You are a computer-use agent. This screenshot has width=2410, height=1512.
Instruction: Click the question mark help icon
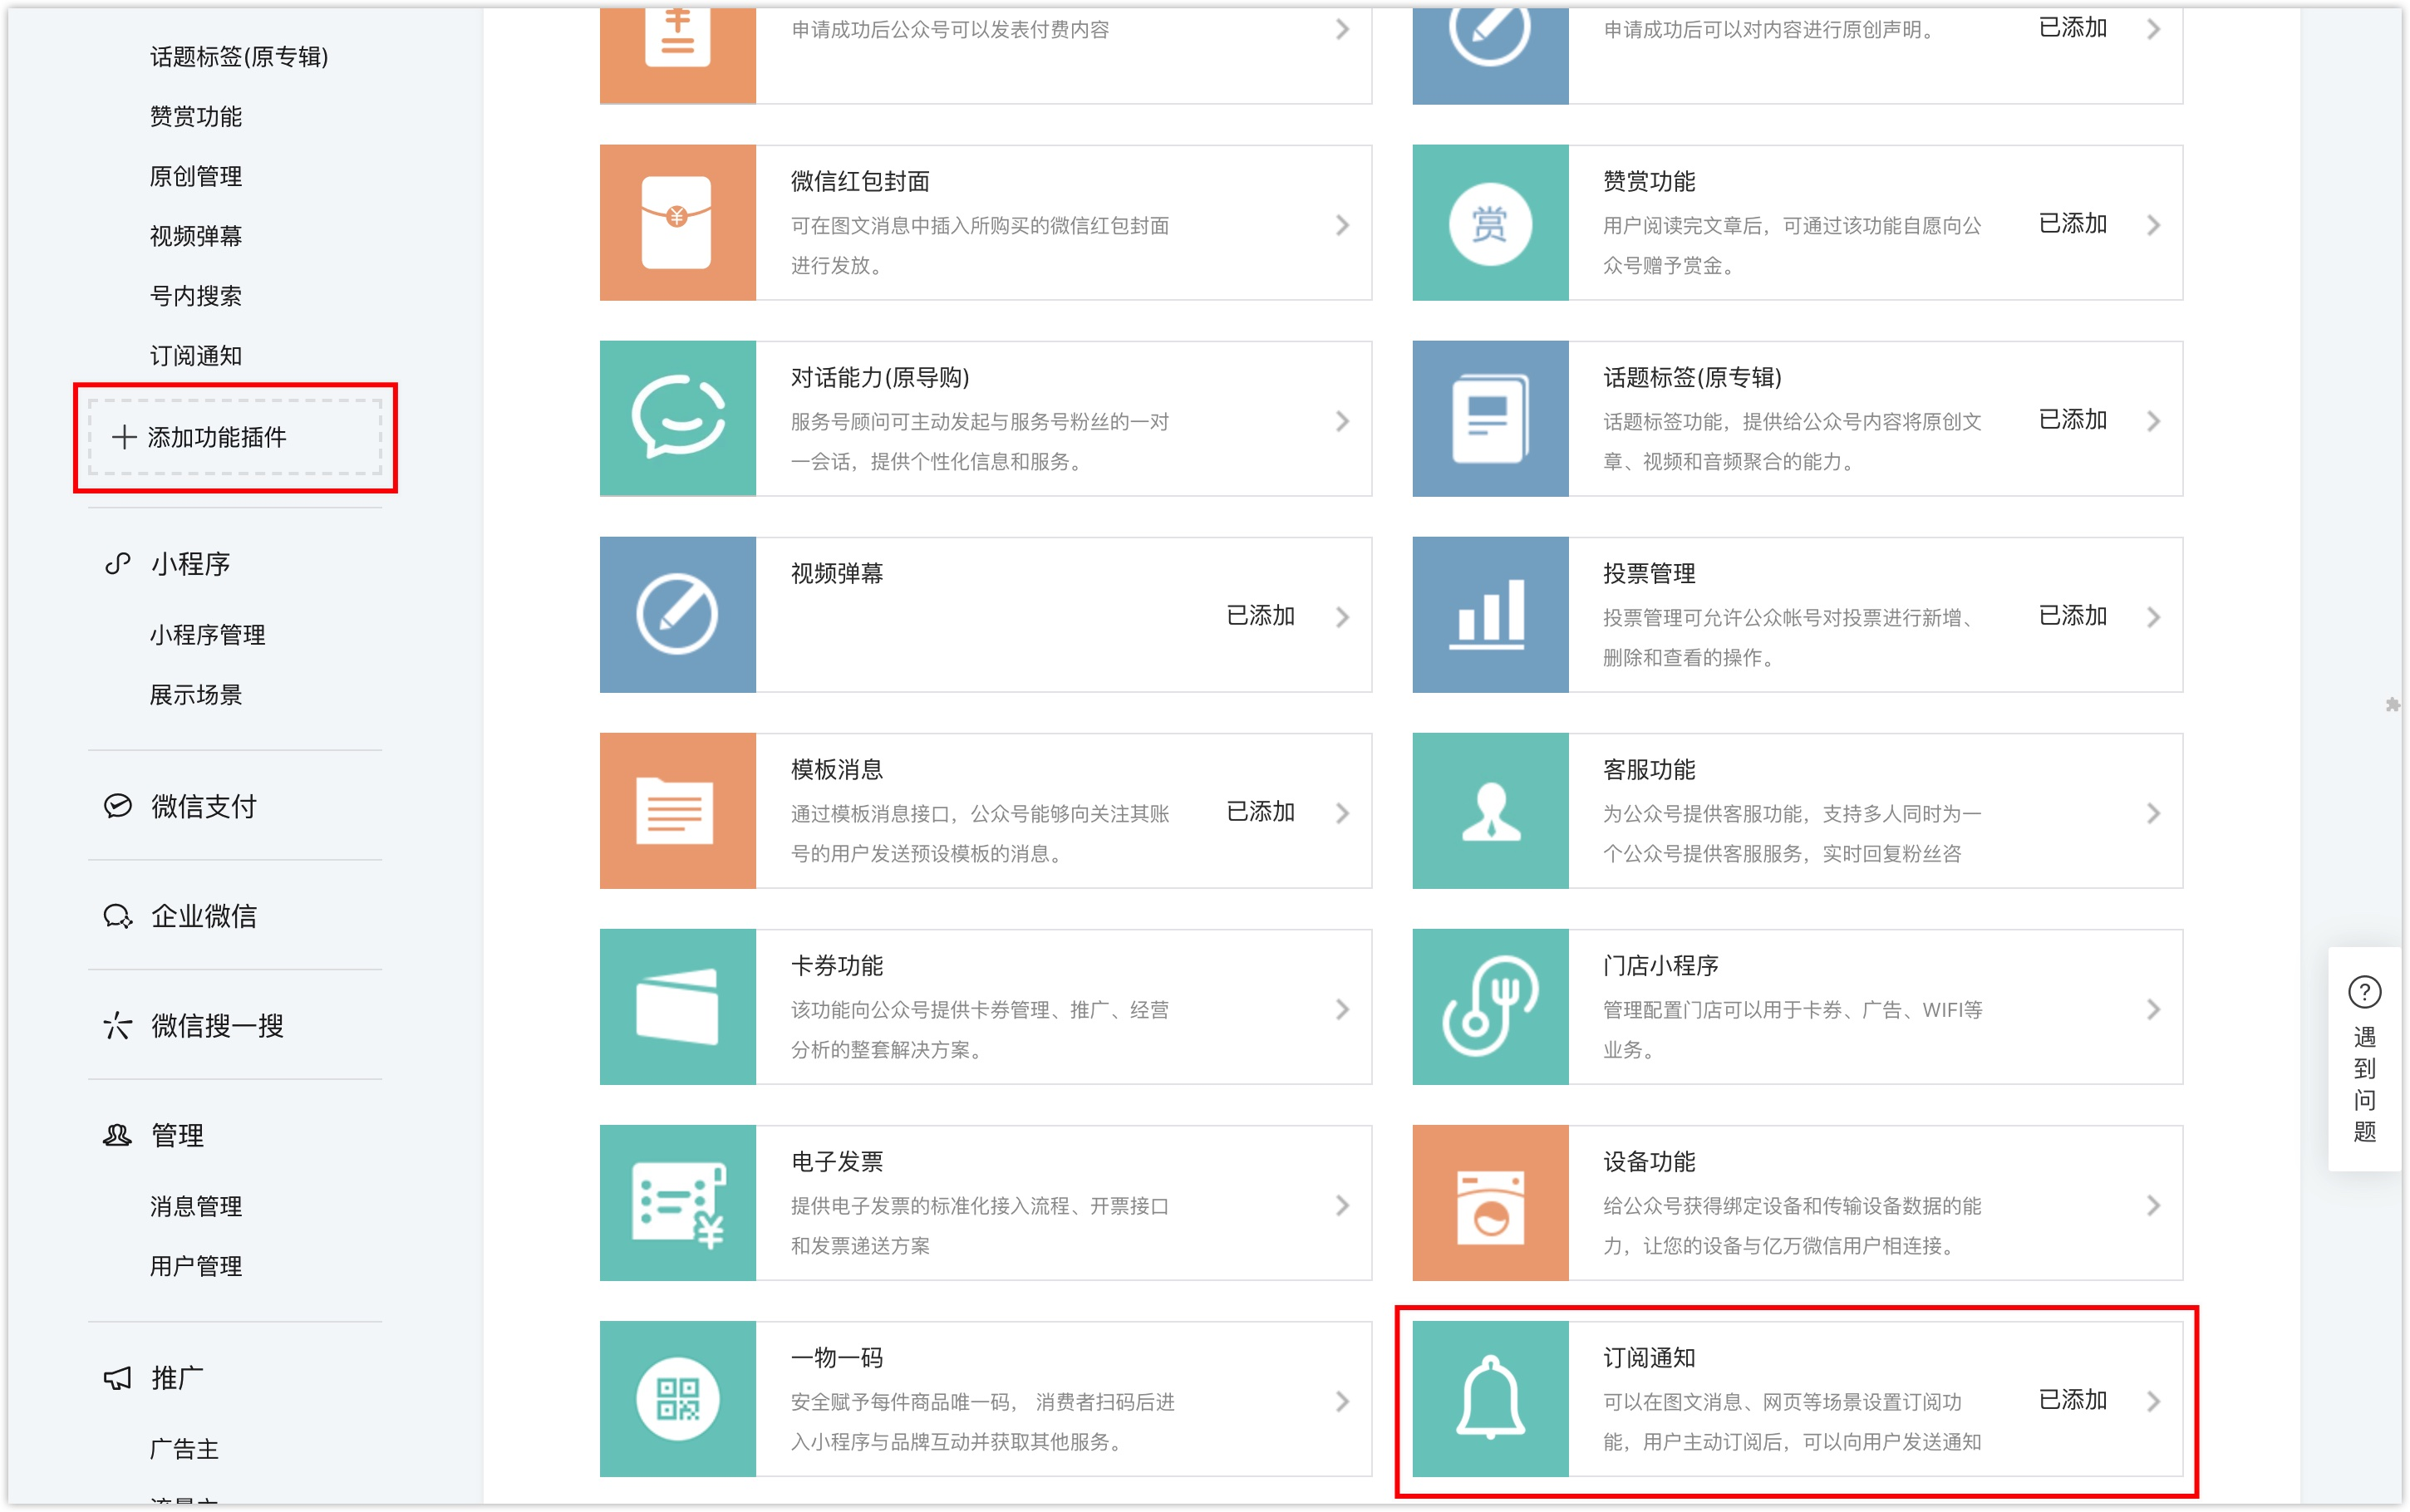tap(2364, 992)
